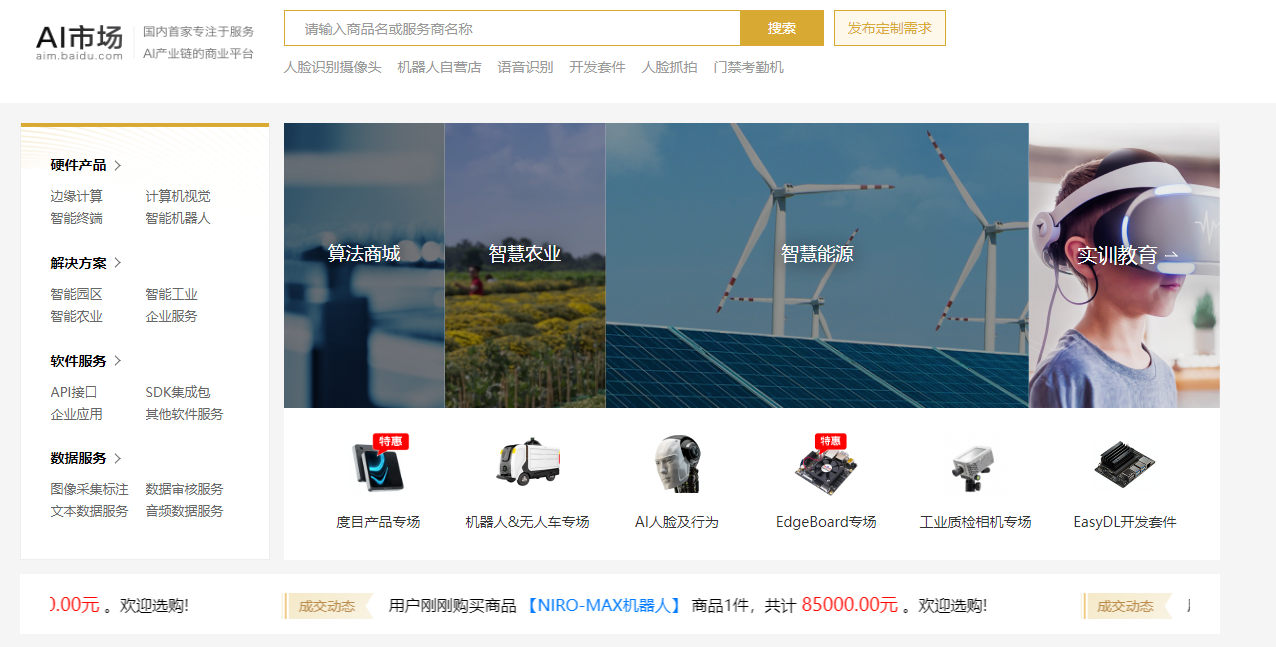Click the 实训教育 arrow icon
1276x647 pixels.
[1171, 256]
